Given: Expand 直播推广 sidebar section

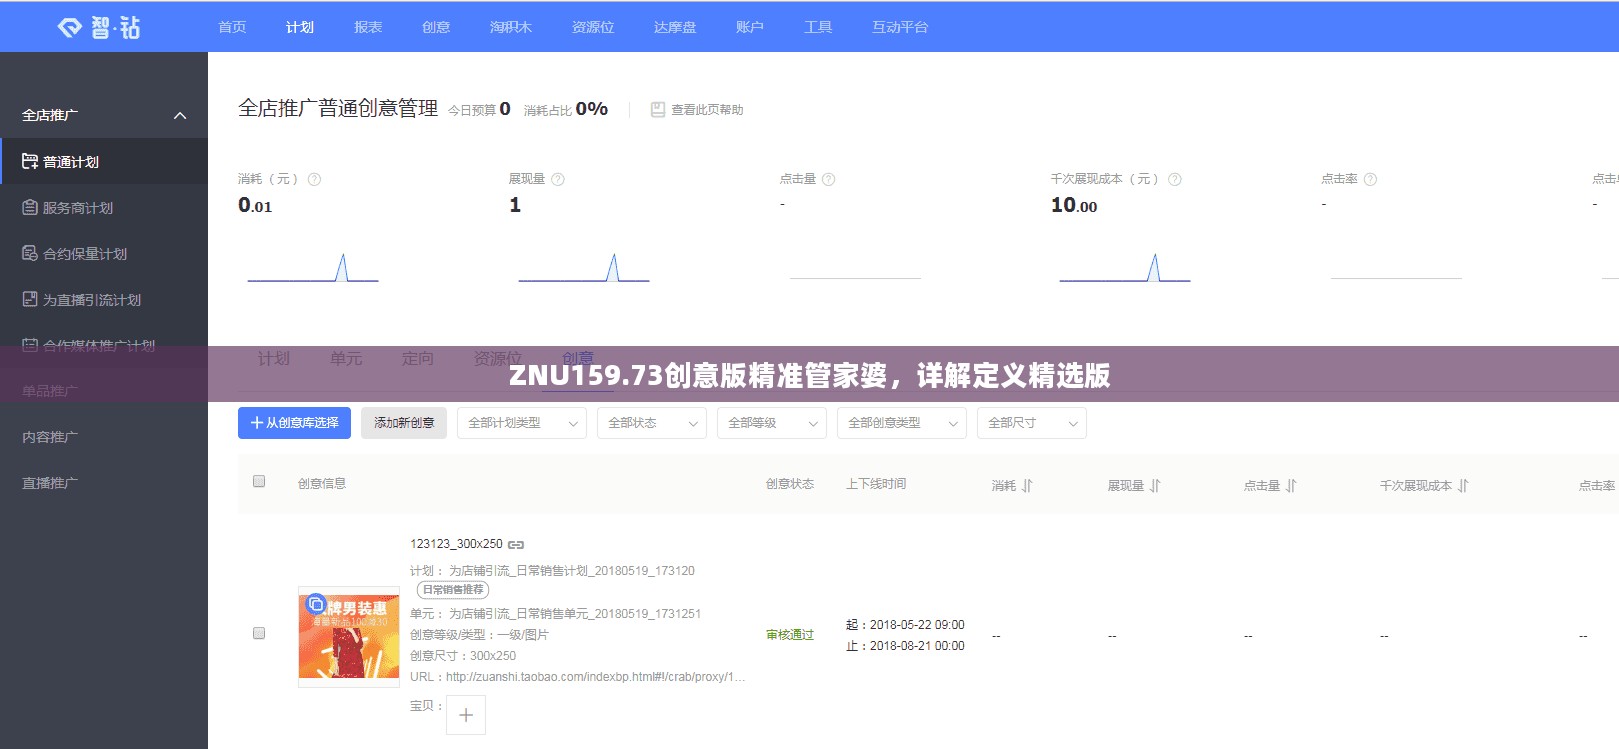Looking at the screenshot, I should [x=50, y=483].
